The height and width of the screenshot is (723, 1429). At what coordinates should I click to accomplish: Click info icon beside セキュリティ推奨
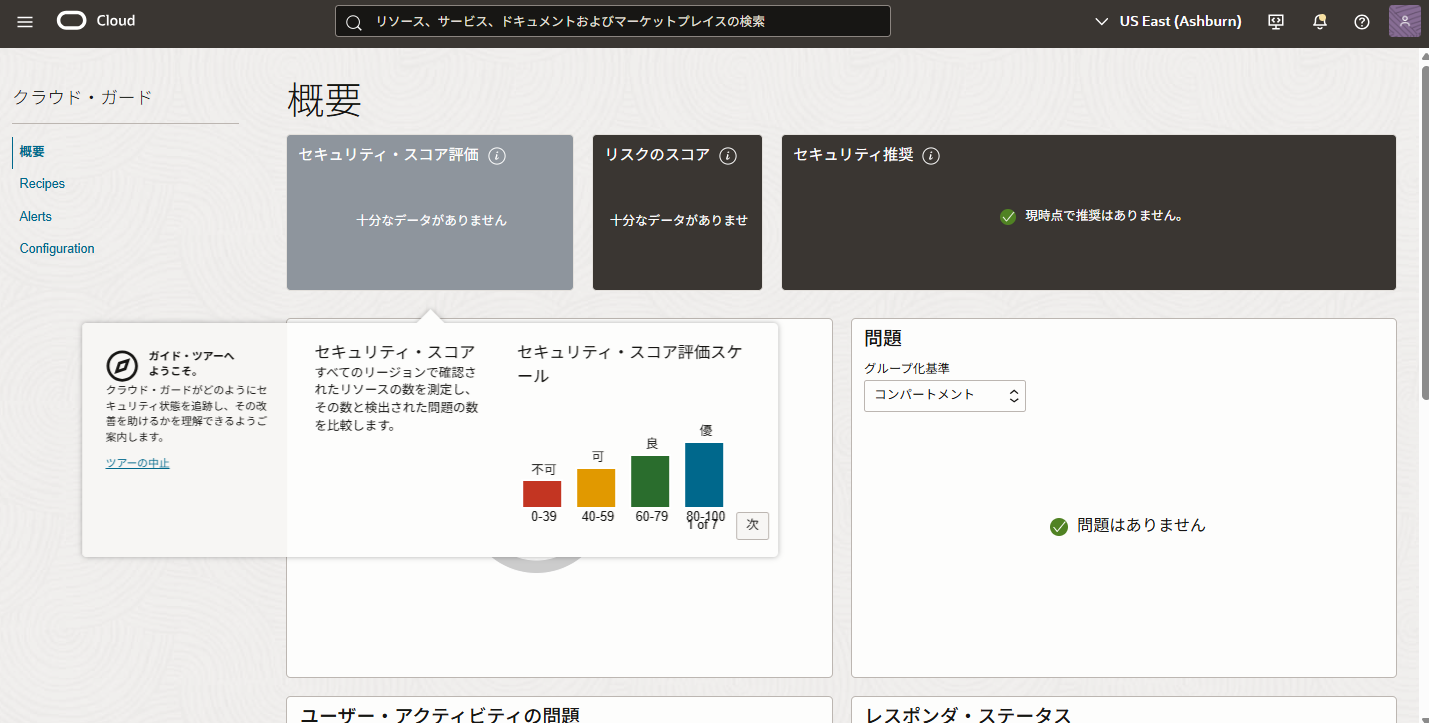tap(931, 156)
